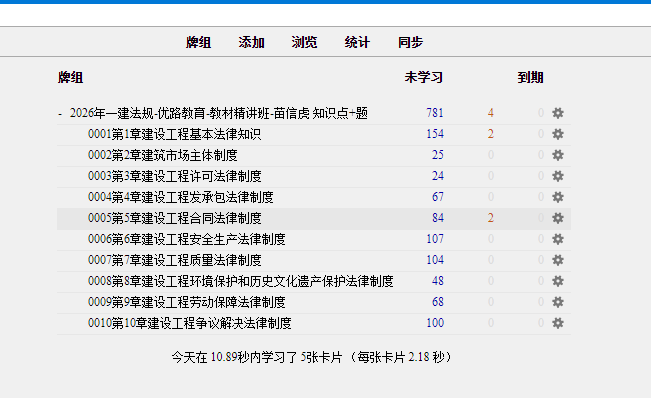651x398 pixels.
Task: Open deck 0001第1章建设工程基本法律知识
Action: click(174, 134)
